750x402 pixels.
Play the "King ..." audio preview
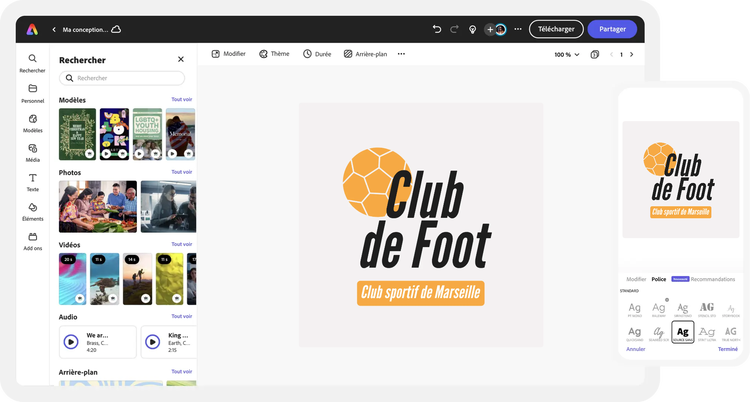153,341
